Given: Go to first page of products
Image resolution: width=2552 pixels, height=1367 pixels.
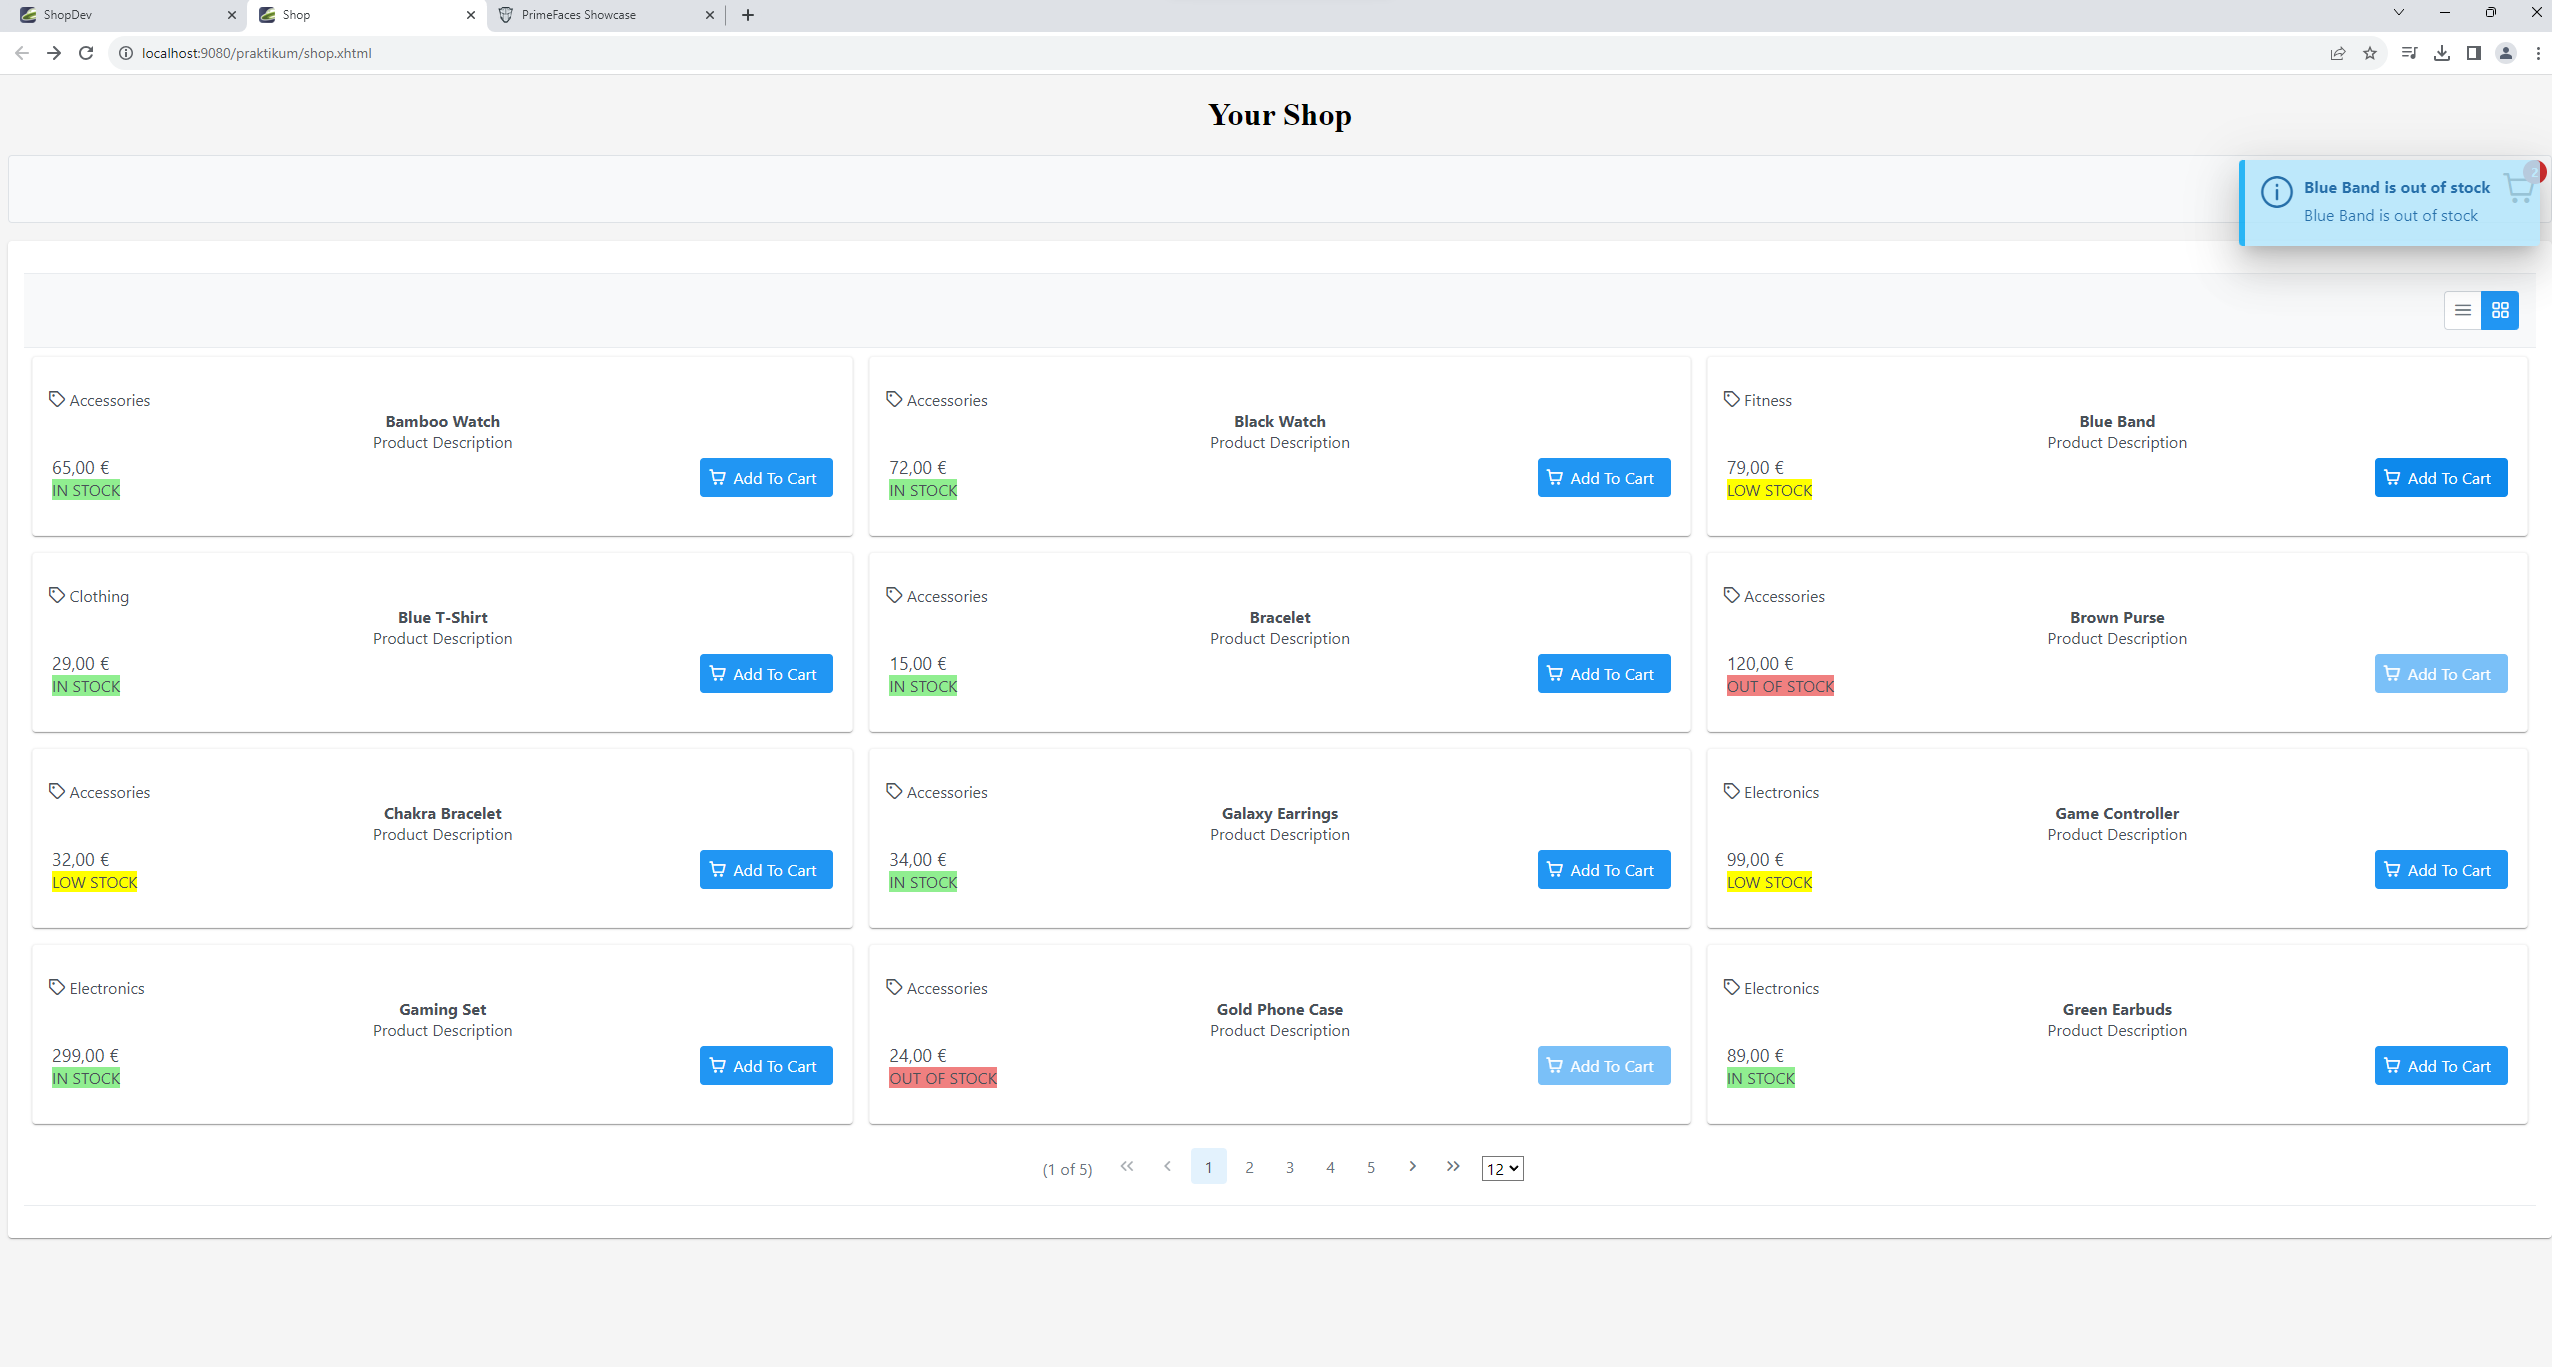Looking at the screenshot, I should click(1127, 1166).
